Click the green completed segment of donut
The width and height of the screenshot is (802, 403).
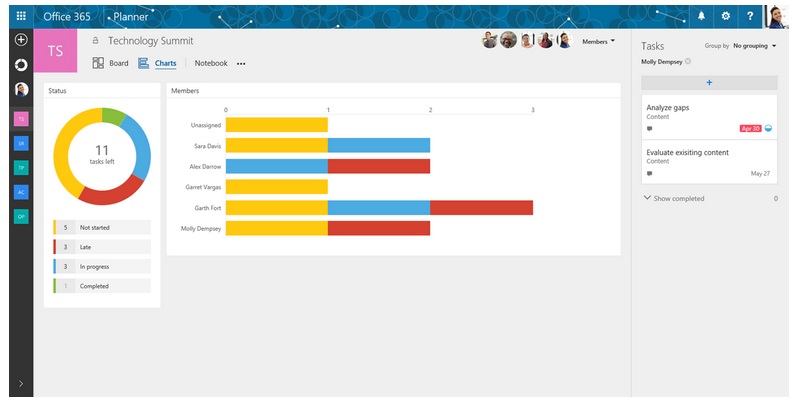[x=113, y=116]
